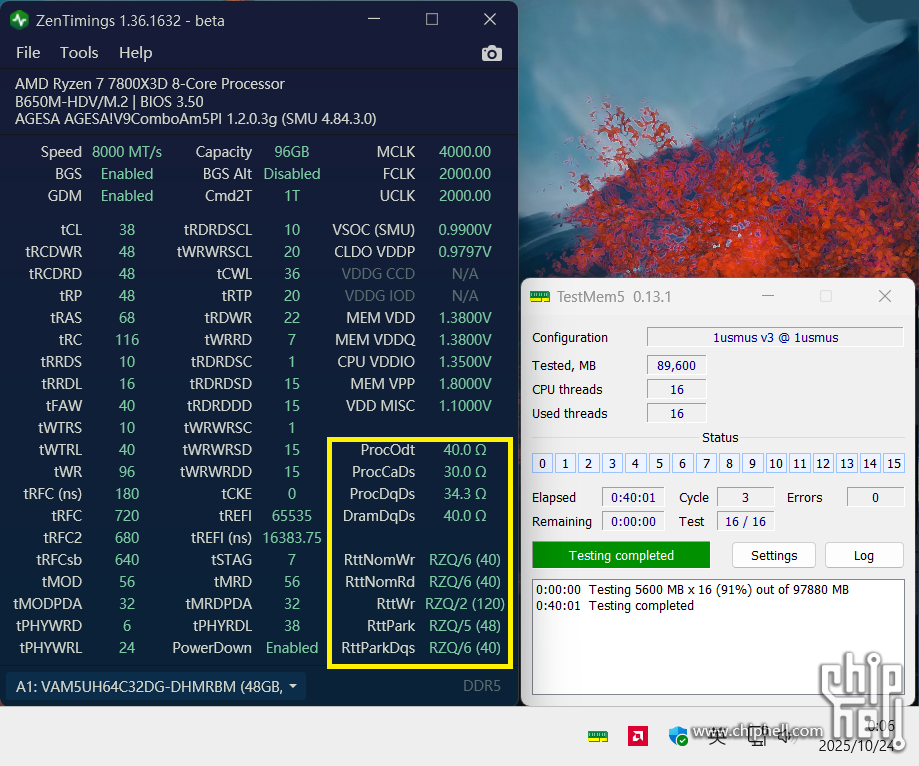Screen dimensions: 919x766
Task: Click the network icon in system tray
Action: 757,737
